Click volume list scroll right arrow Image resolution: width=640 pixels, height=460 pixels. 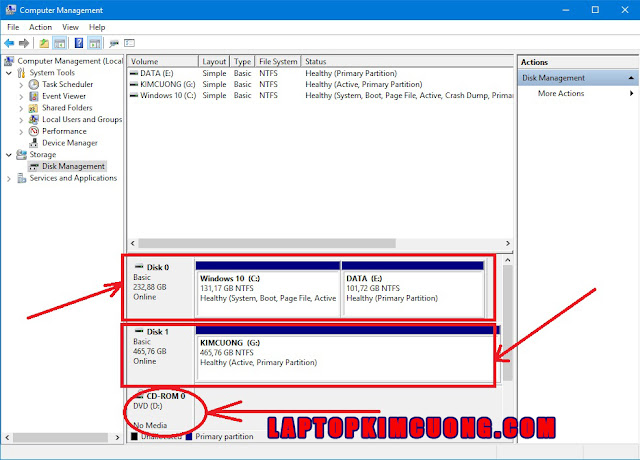pyautogui.click(x=508, y=243)
